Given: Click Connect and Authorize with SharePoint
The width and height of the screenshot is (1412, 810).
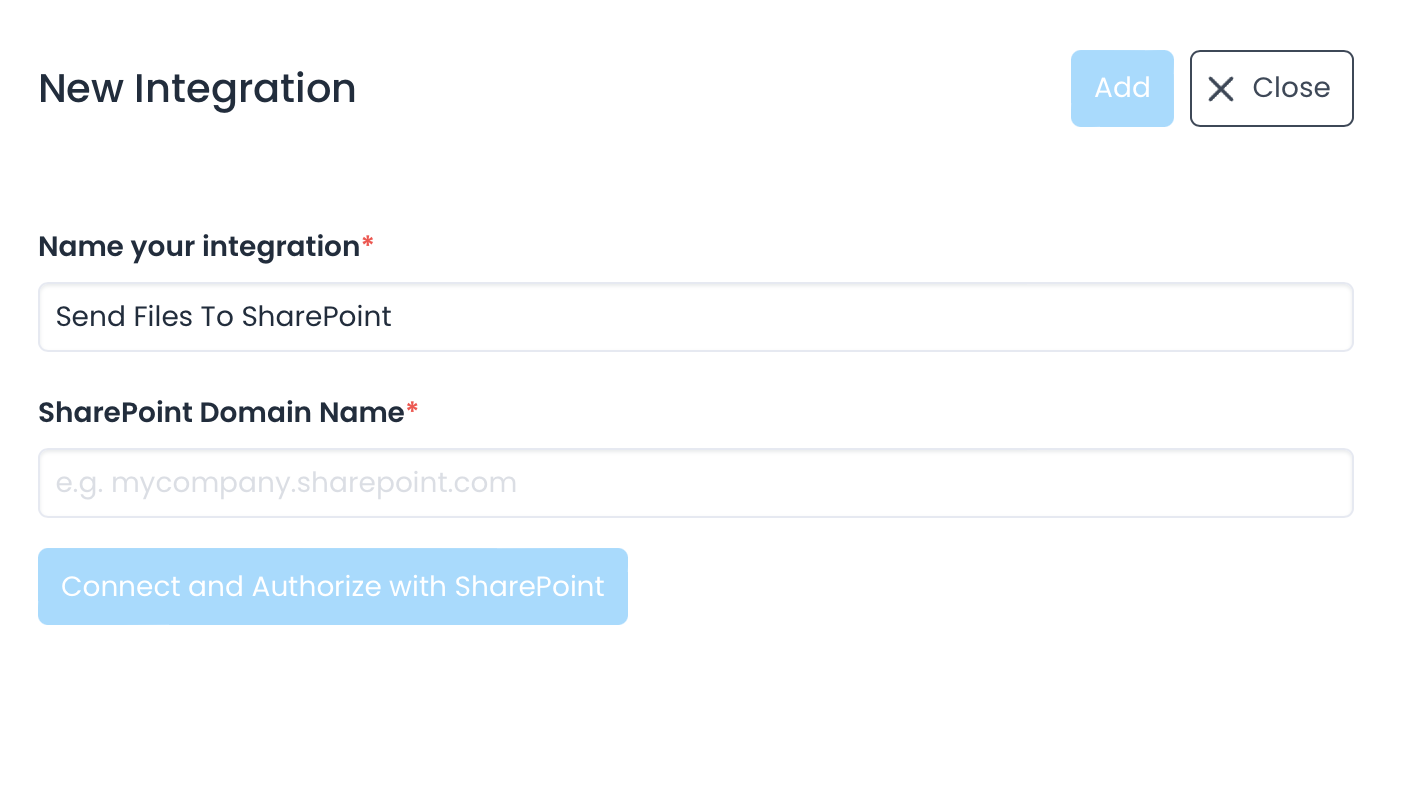Looking at the screenshot, I should [332, 586].
